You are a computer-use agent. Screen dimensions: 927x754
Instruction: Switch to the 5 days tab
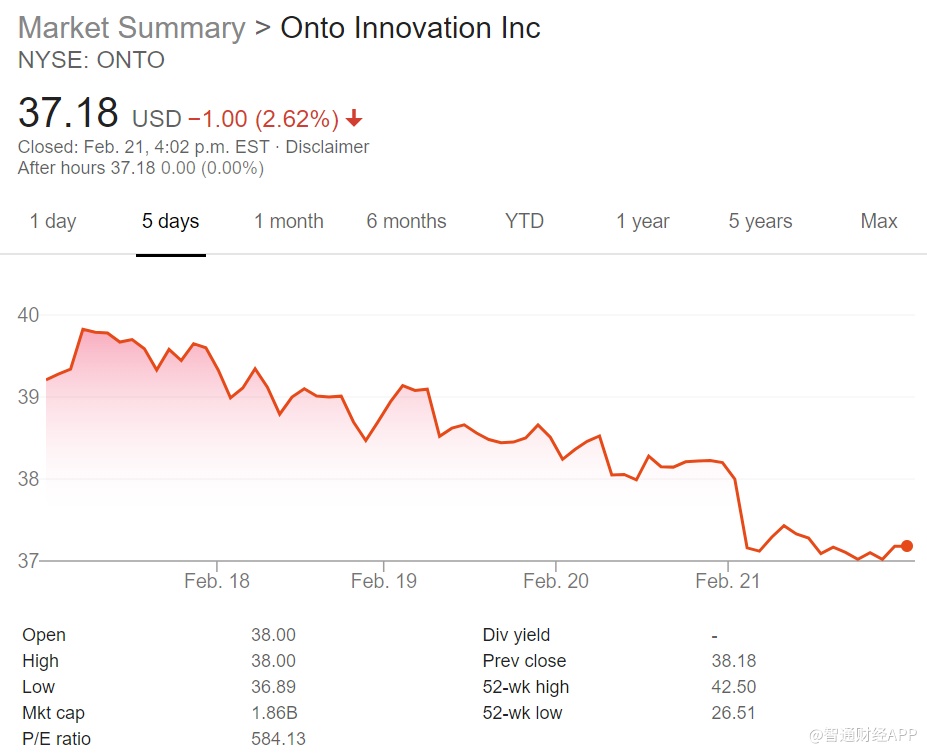click(x=170, y=222)
